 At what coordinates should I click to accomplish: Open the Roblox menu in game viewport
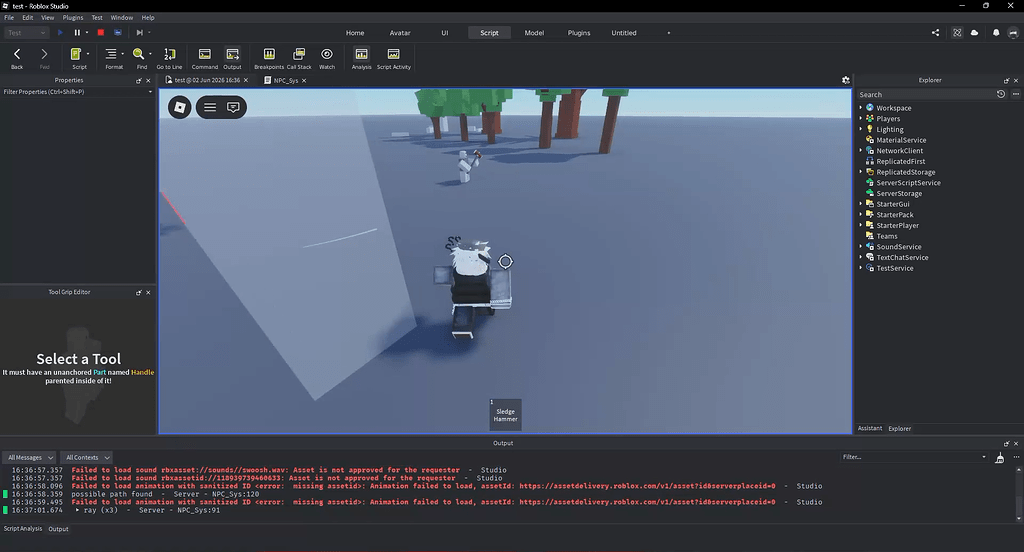point(180,107)
